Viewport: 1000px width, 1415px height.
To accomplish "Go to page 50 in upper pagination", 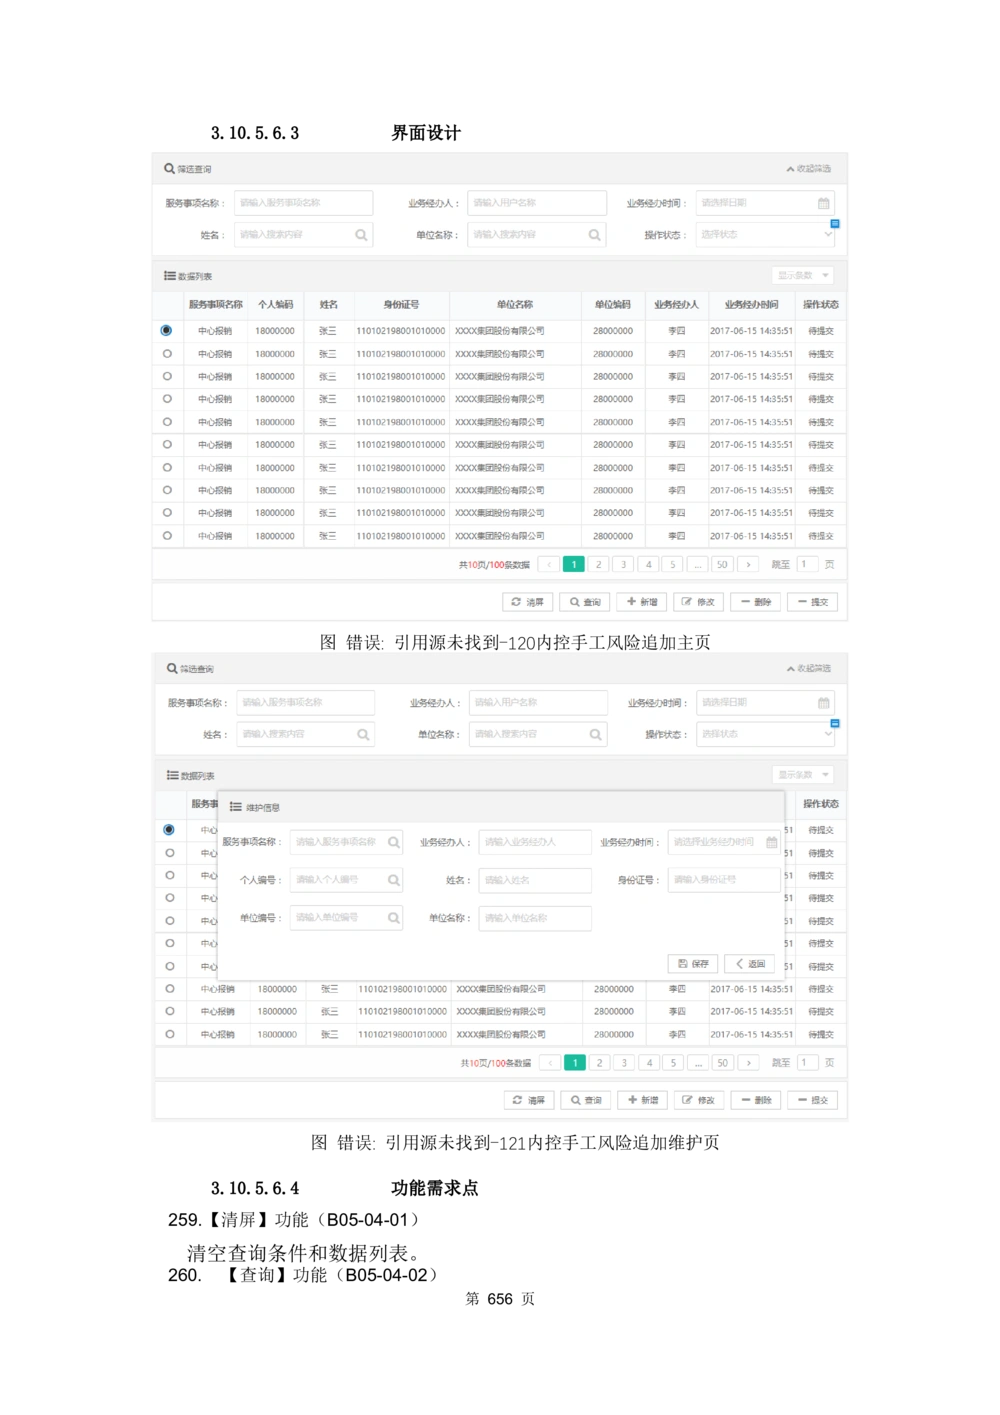I will 722,565.
